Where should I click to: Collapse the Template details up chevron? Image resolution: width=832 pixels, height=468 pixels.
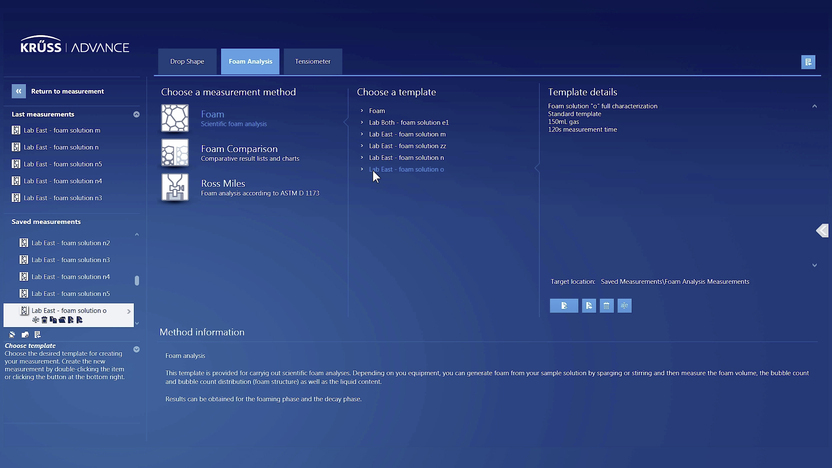point(814,106)
